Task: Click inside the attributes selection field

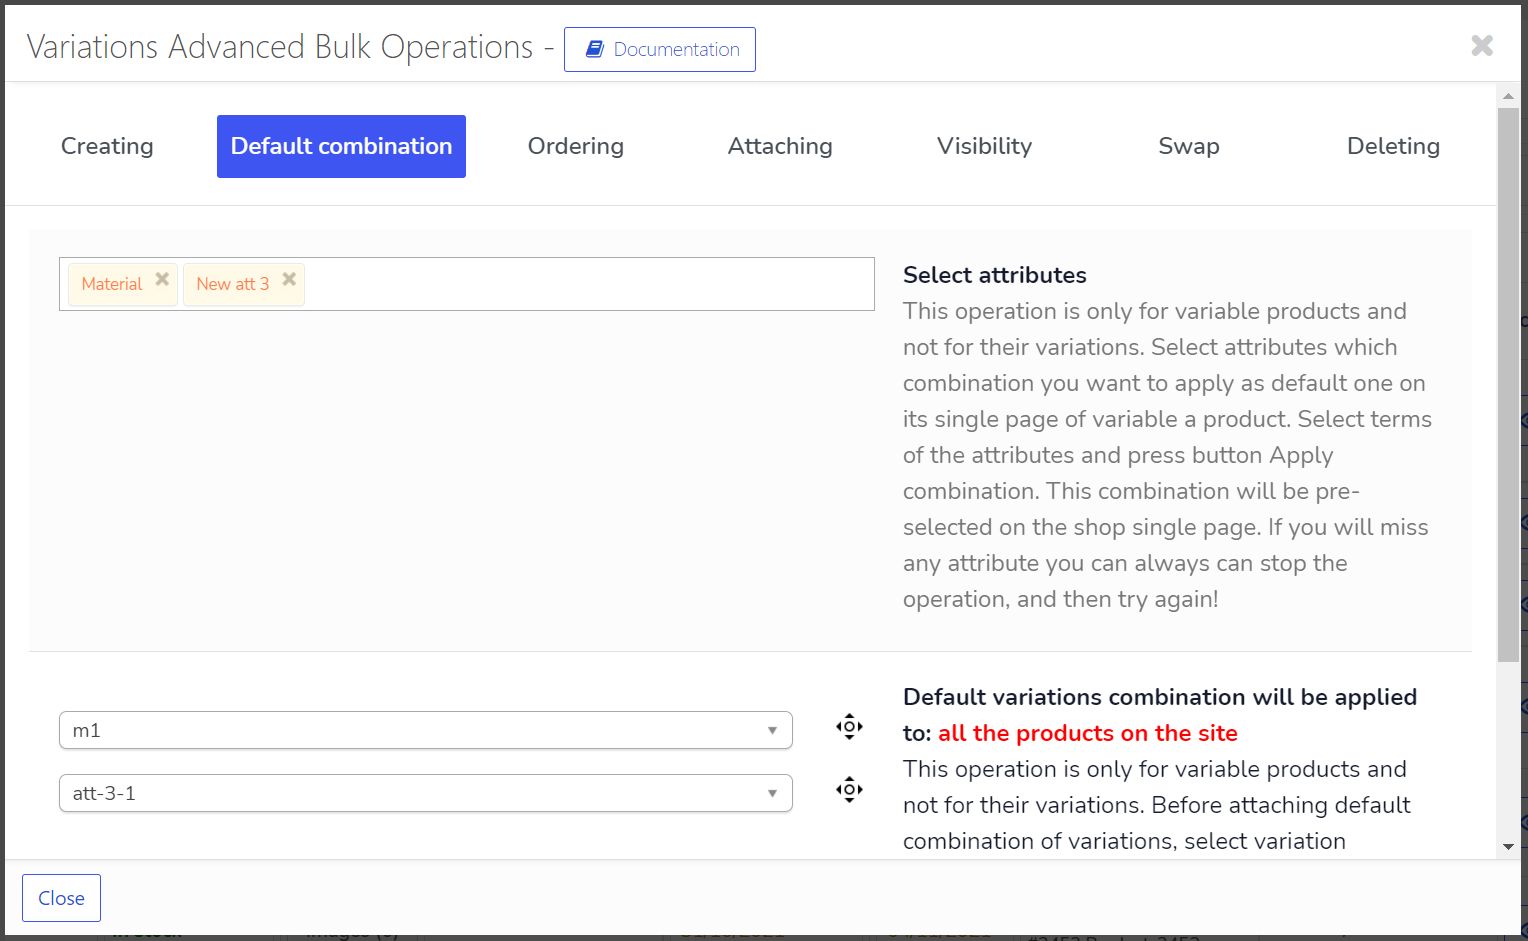Action: (585, 284)
